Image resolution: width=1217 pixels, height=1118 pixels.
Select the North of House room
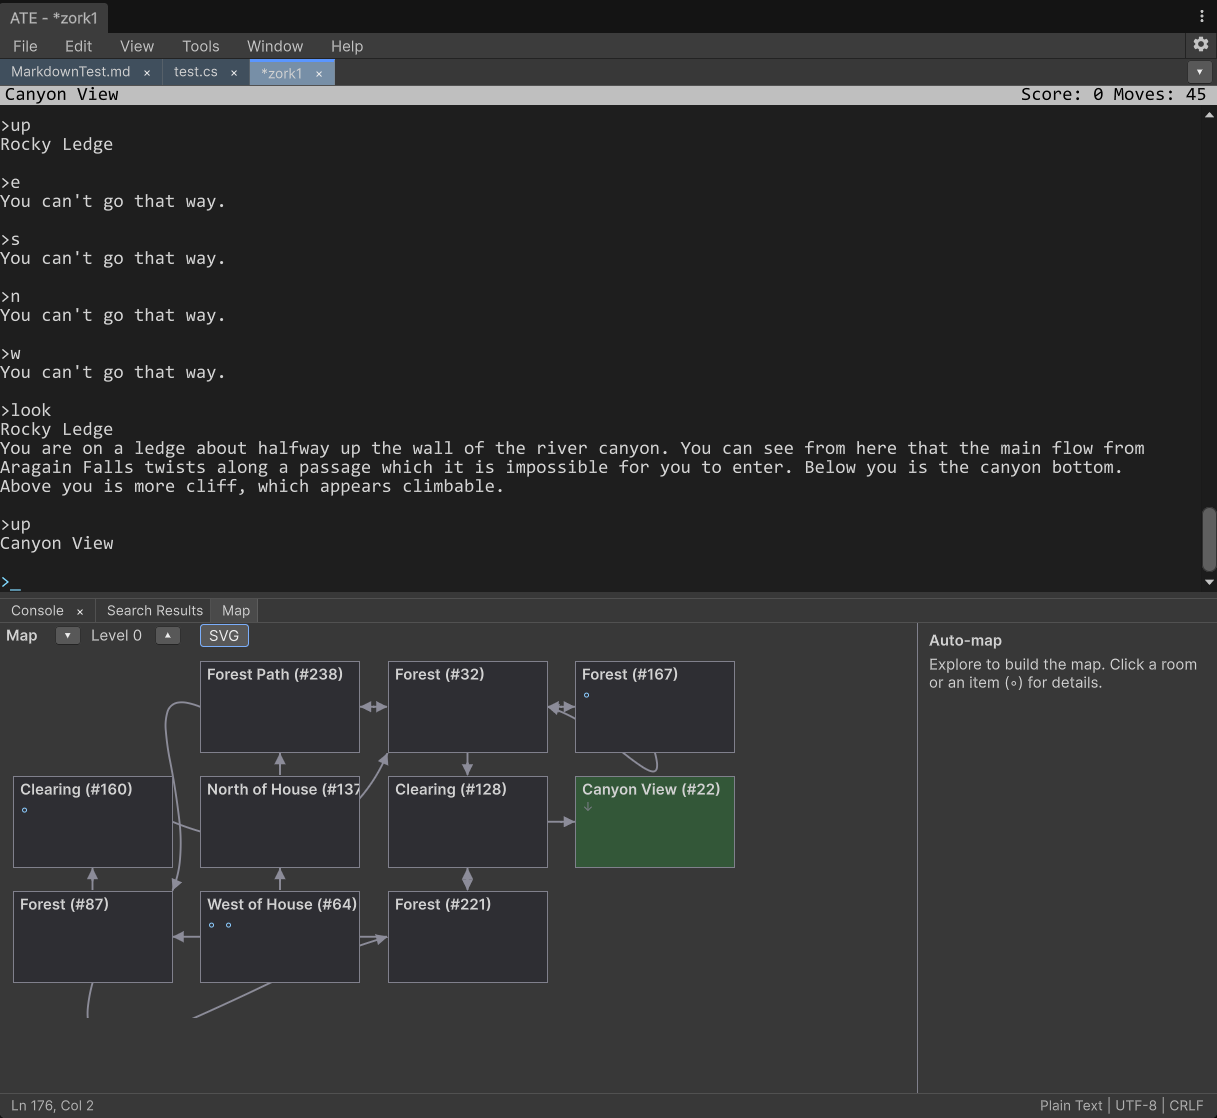click(x=280, y=822)
